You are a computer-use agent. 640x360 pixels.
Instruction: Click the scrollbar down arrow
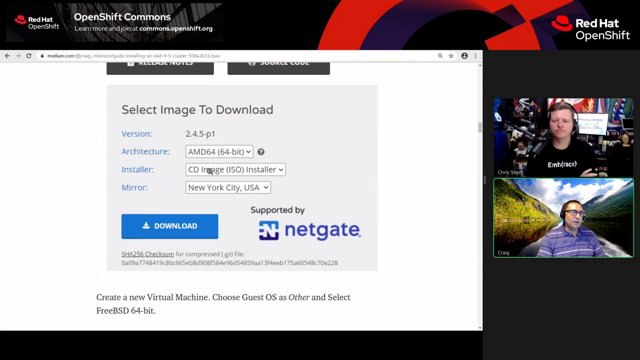click(480, 327)
